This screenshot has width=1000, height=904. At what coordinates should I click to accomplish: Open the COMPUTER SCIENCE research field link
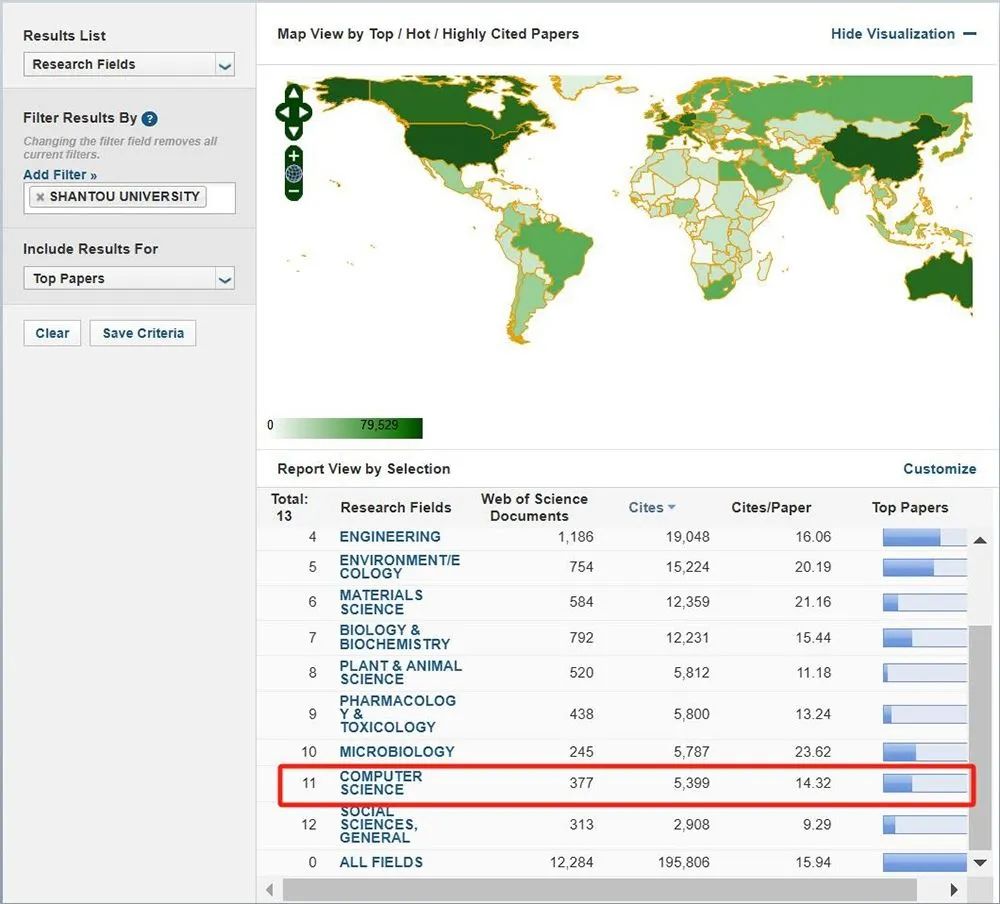click(381, 783)
